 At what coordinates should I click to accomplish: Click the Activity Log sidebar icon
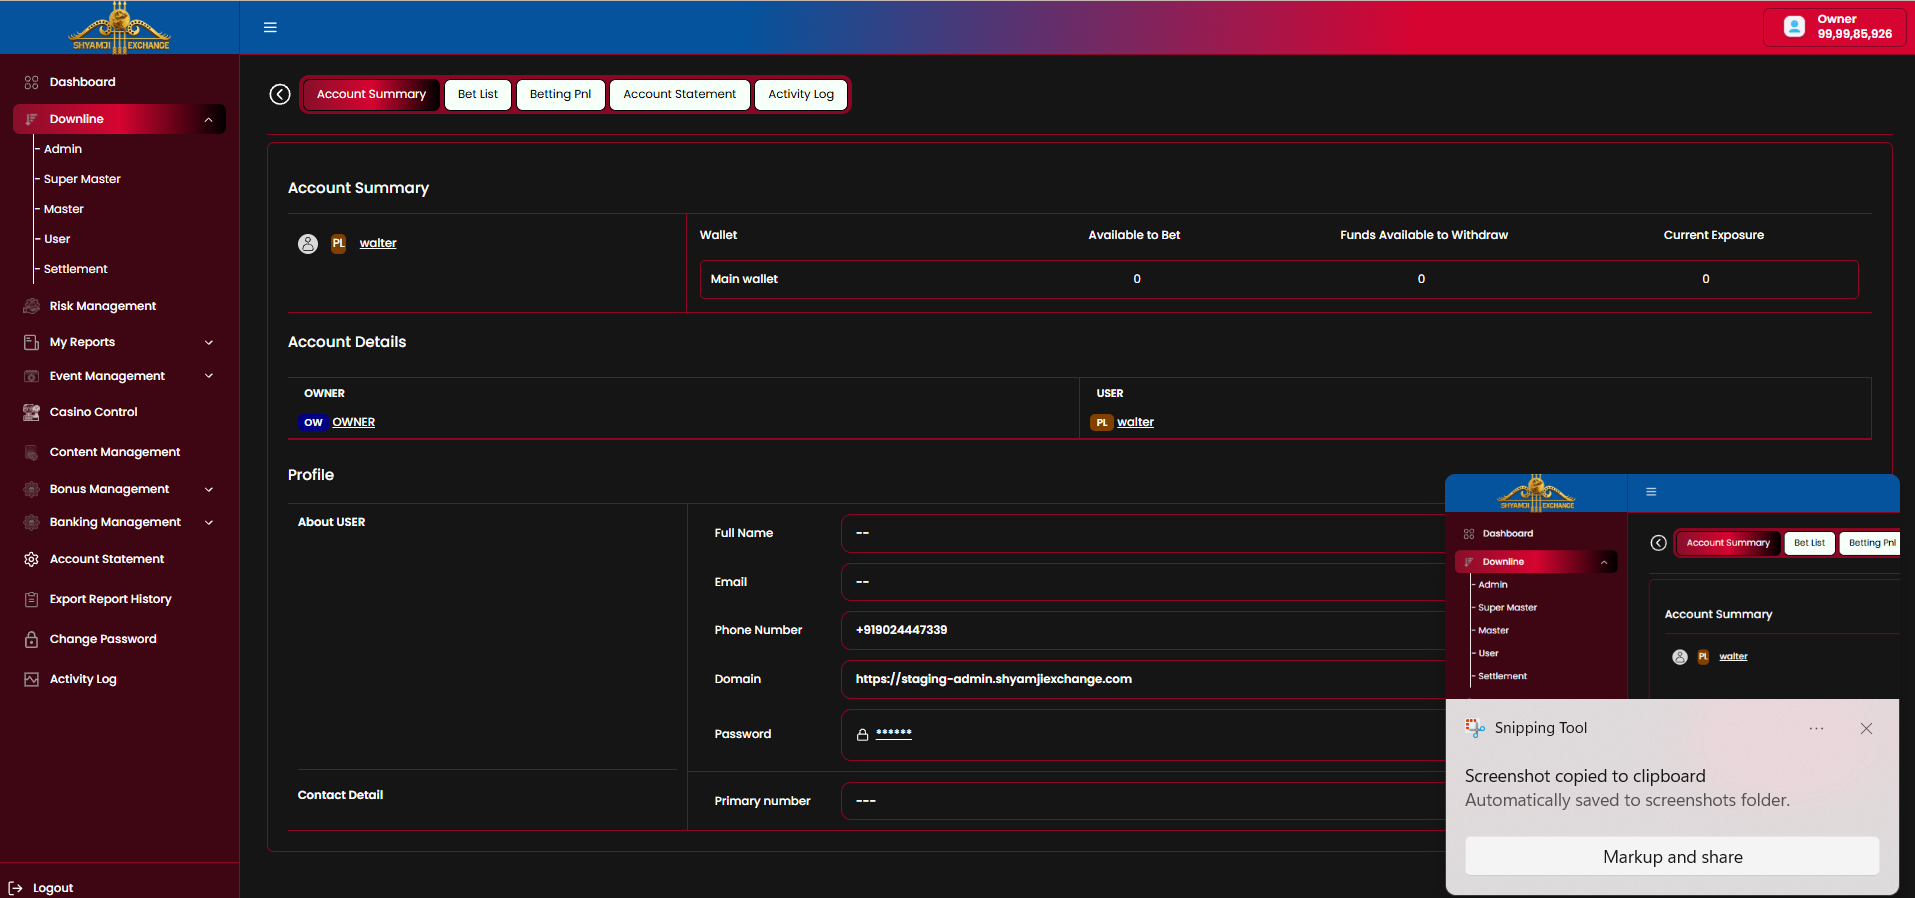[x=31, y=679]
